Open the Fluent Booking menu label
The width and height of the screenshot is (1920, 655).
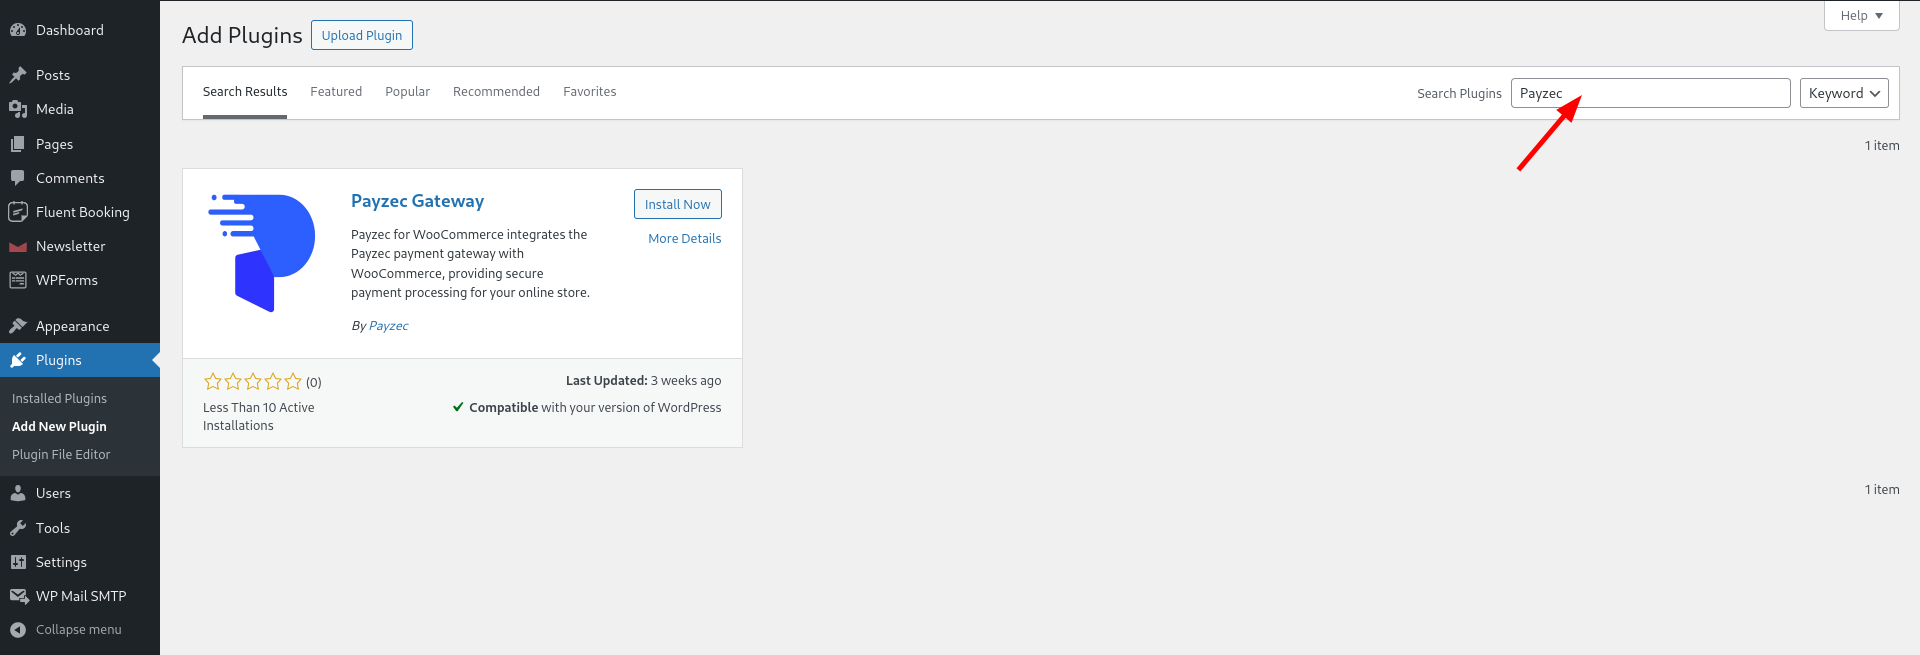pos(83,212)
